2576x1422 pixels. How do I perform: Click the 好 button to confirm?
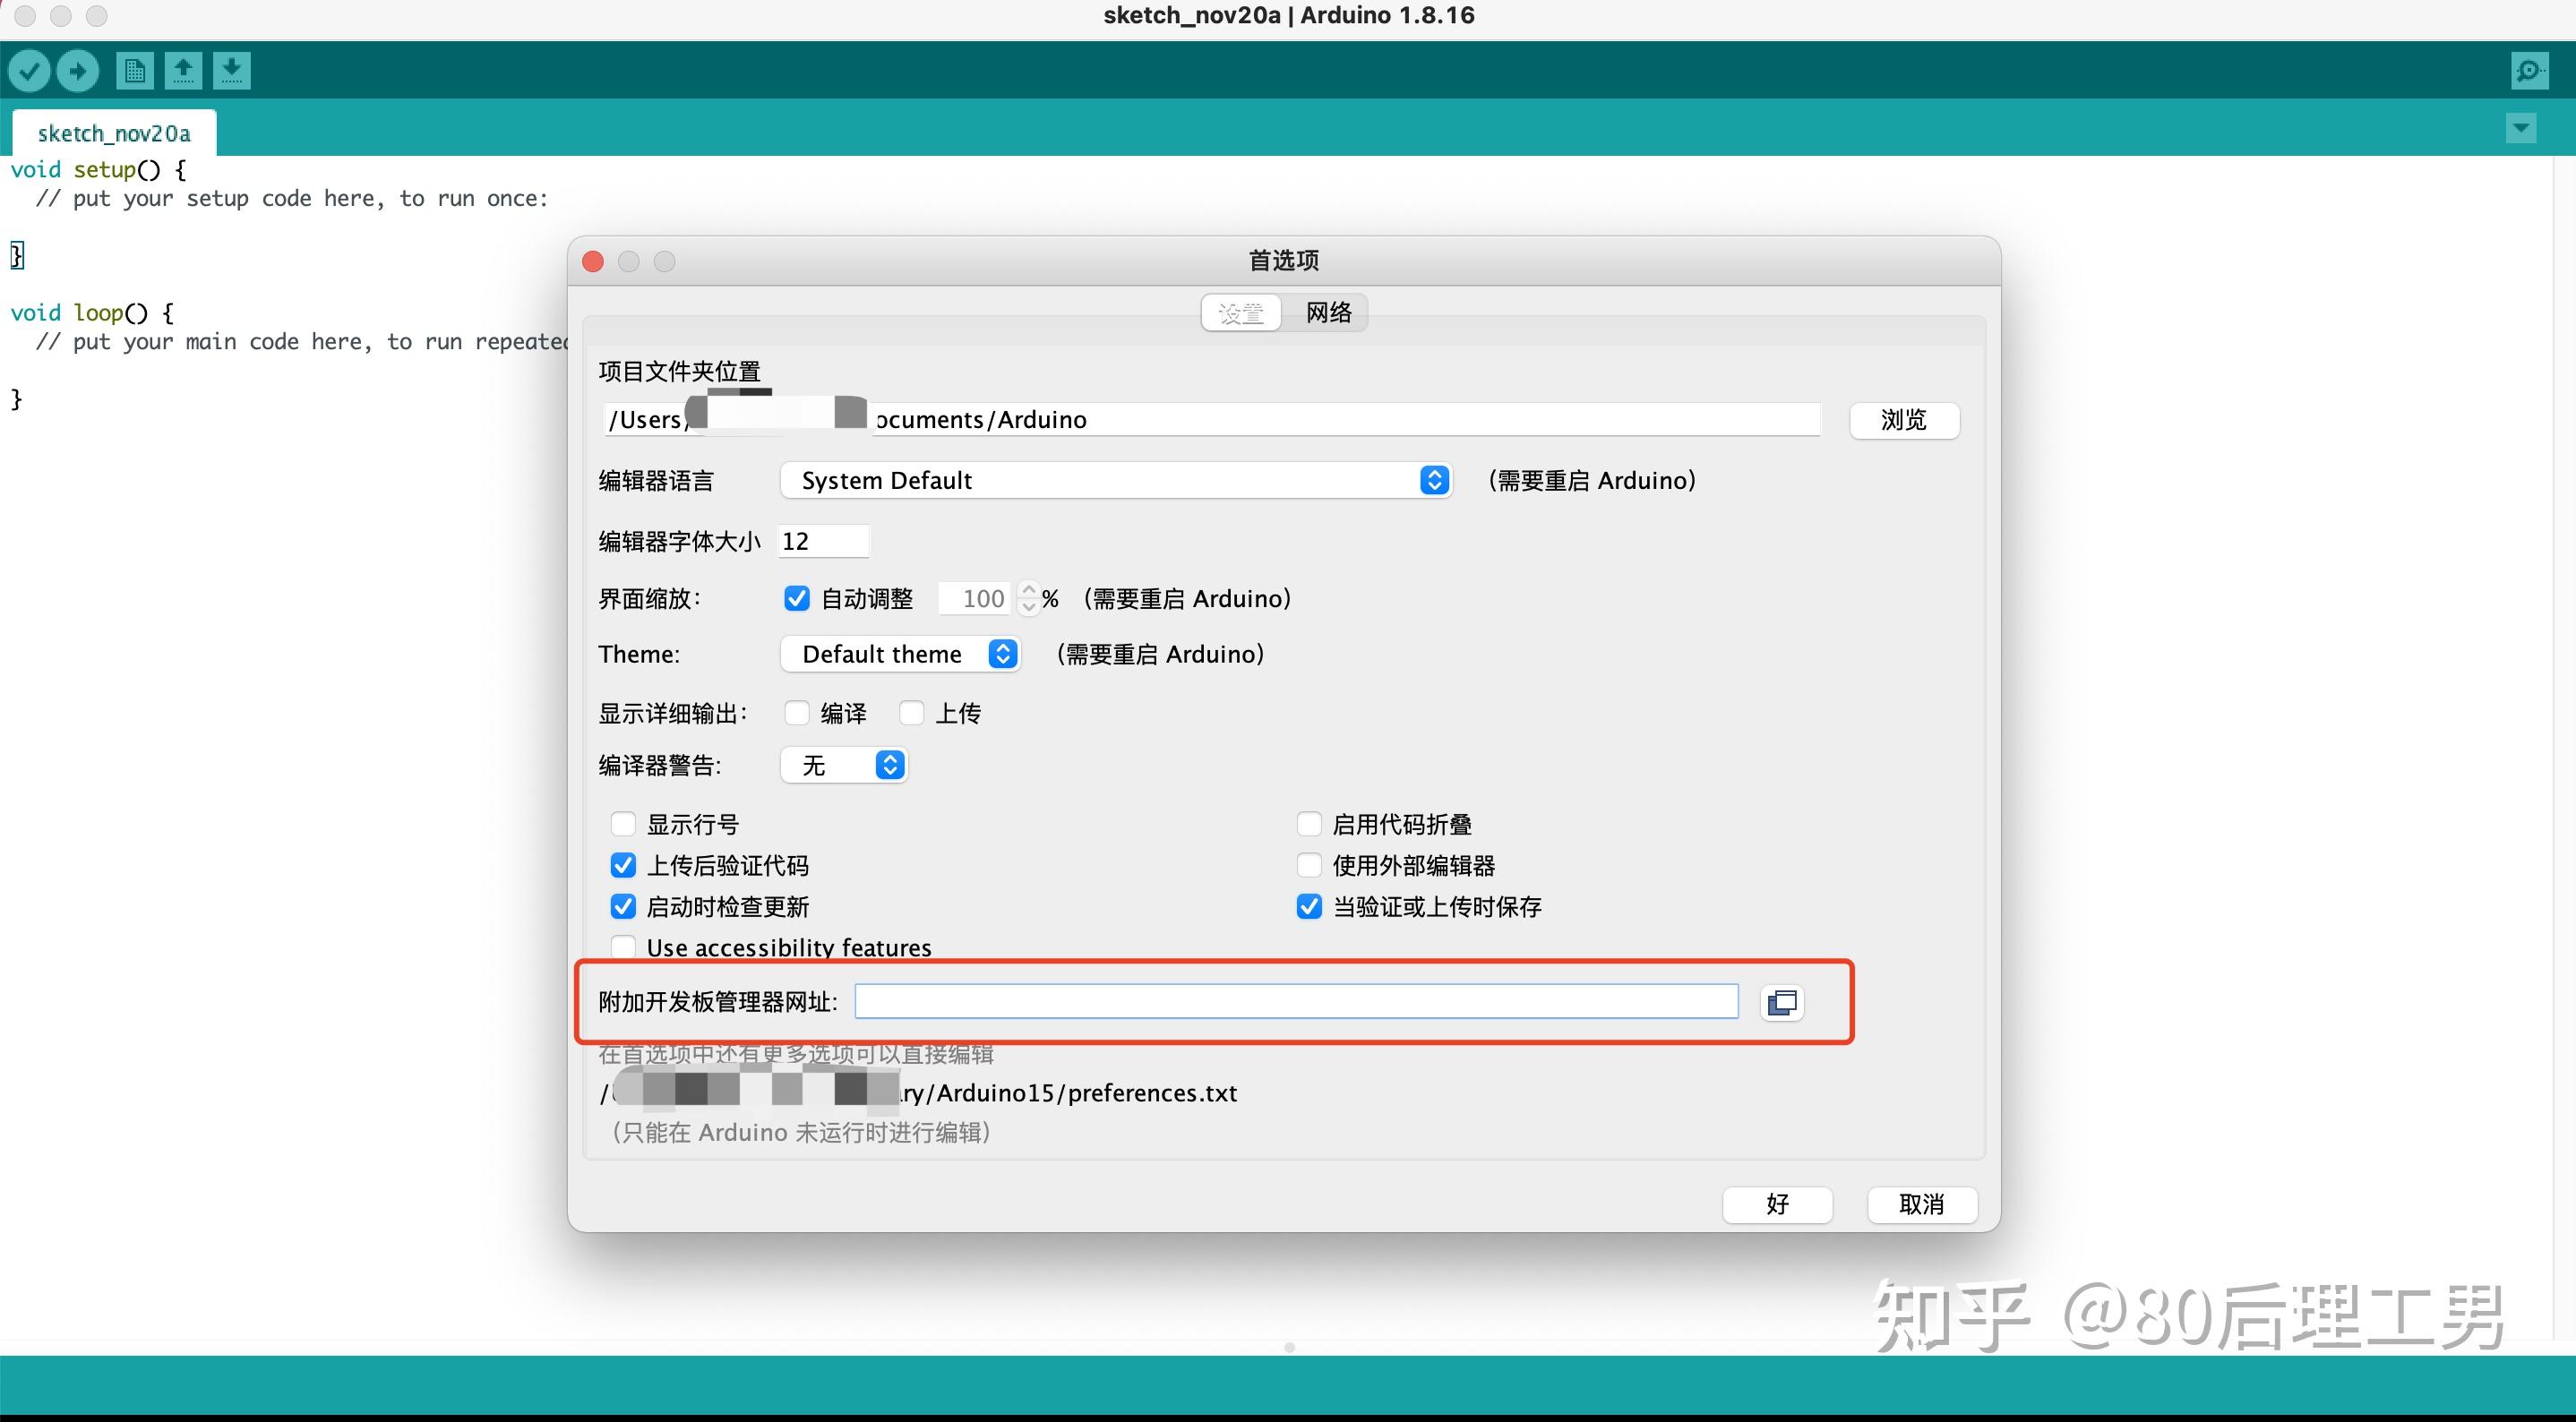[x=1777, y=1204]
